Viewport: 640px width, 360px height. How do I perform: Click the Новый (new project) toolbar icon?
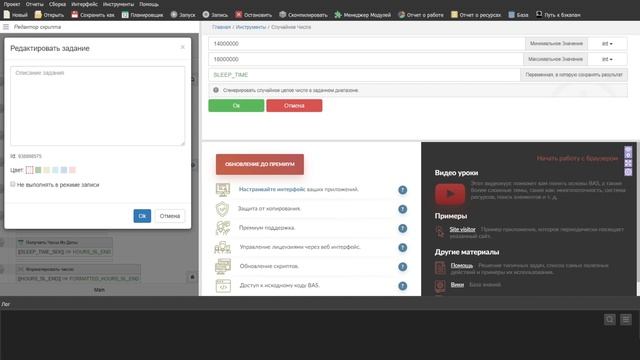(x=7, y=15)
